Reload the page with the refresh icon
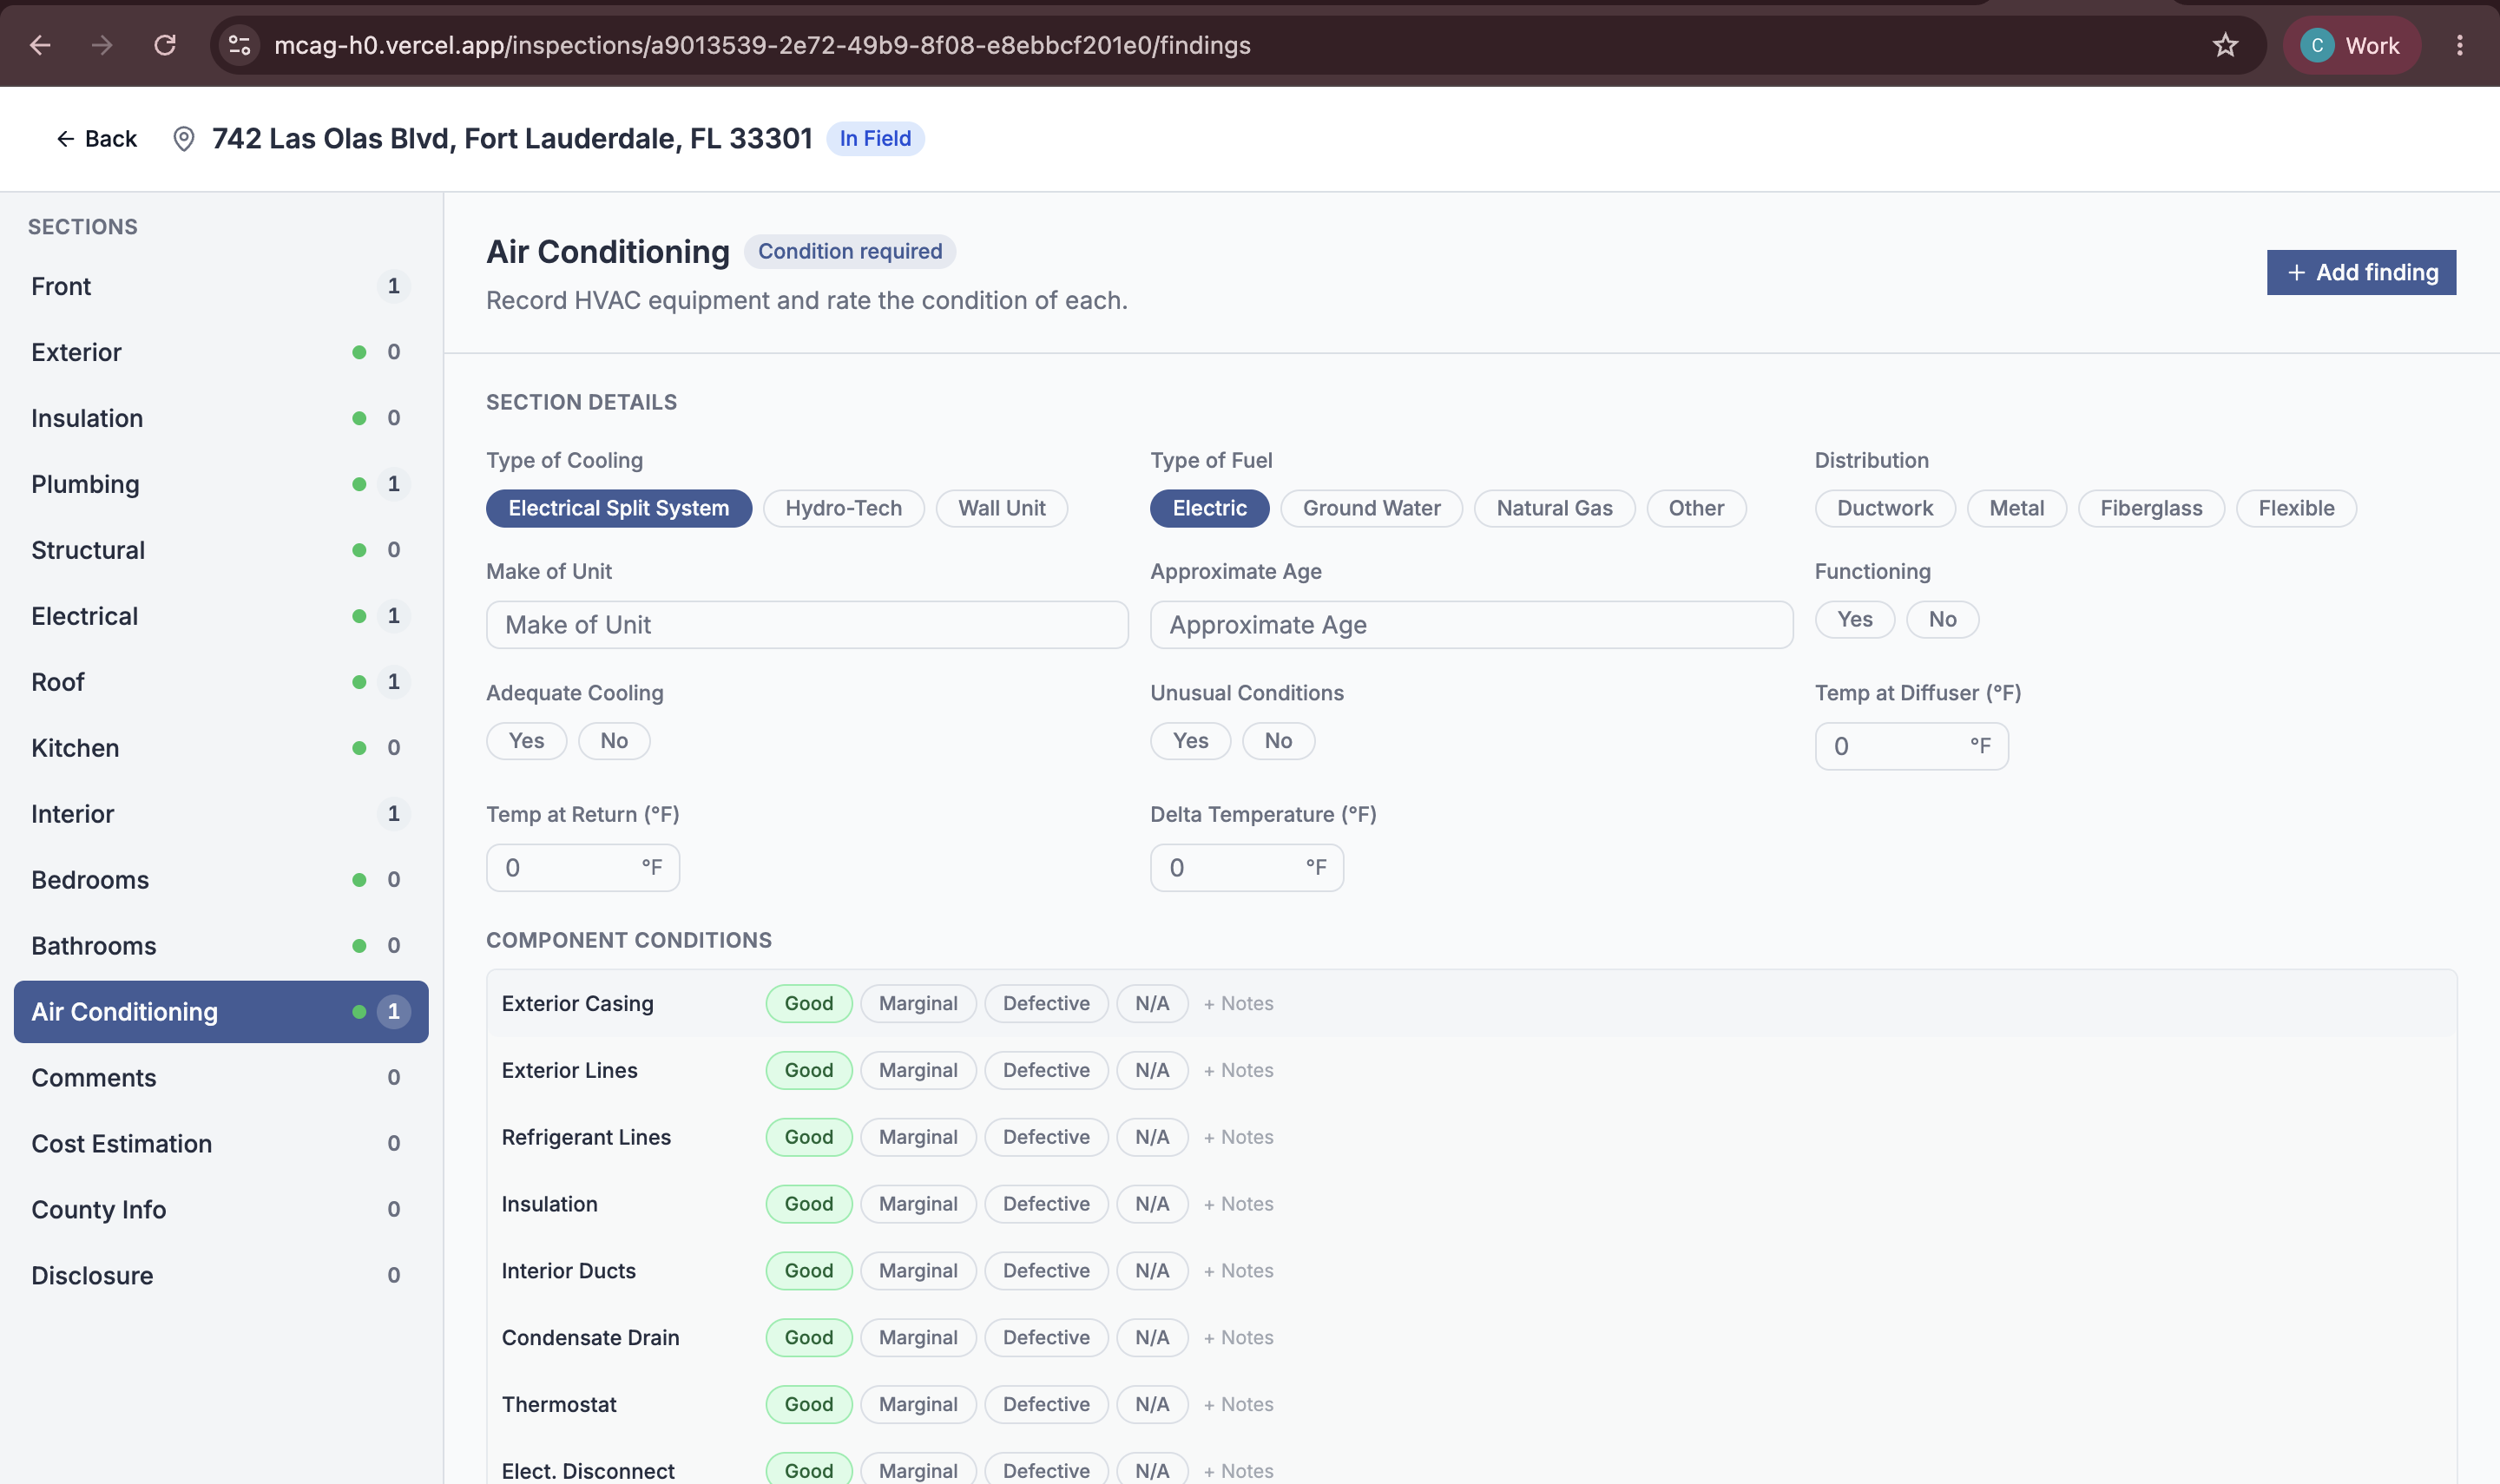The height and width of the screenshot is (1484, 2500). coord(165,45)
